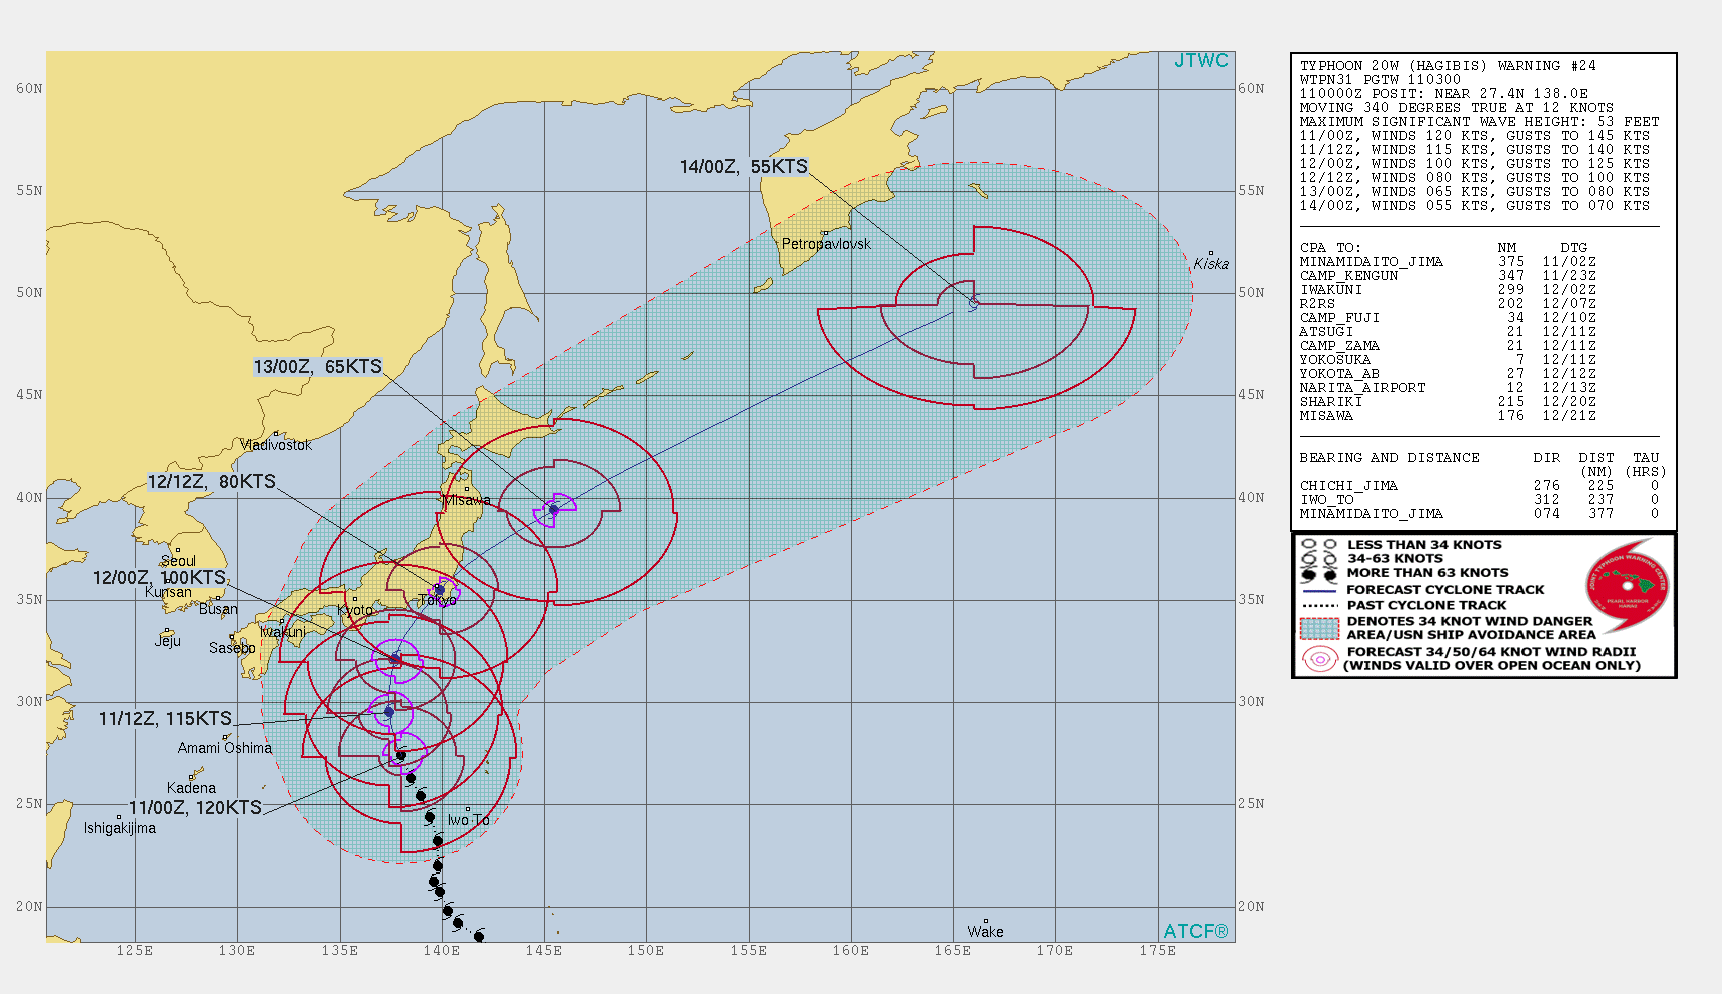The width and height of the screenshot is (1722, 994).
Task: Click the Jeju label on the map
Action: coord(168,641)
